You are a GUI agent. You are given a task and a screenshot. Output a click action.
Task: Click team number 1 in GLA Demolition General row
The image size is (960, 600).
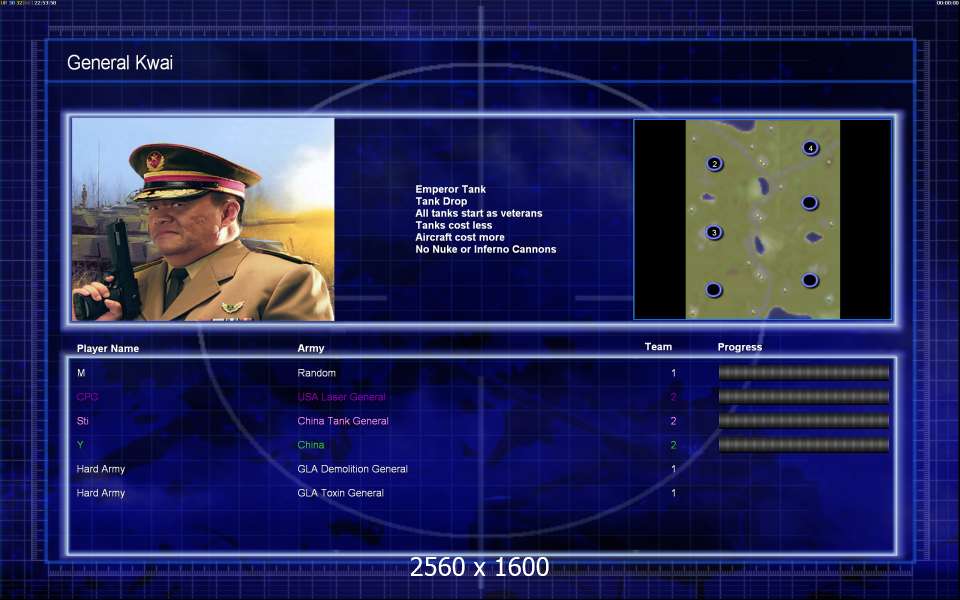click(673, 469)
